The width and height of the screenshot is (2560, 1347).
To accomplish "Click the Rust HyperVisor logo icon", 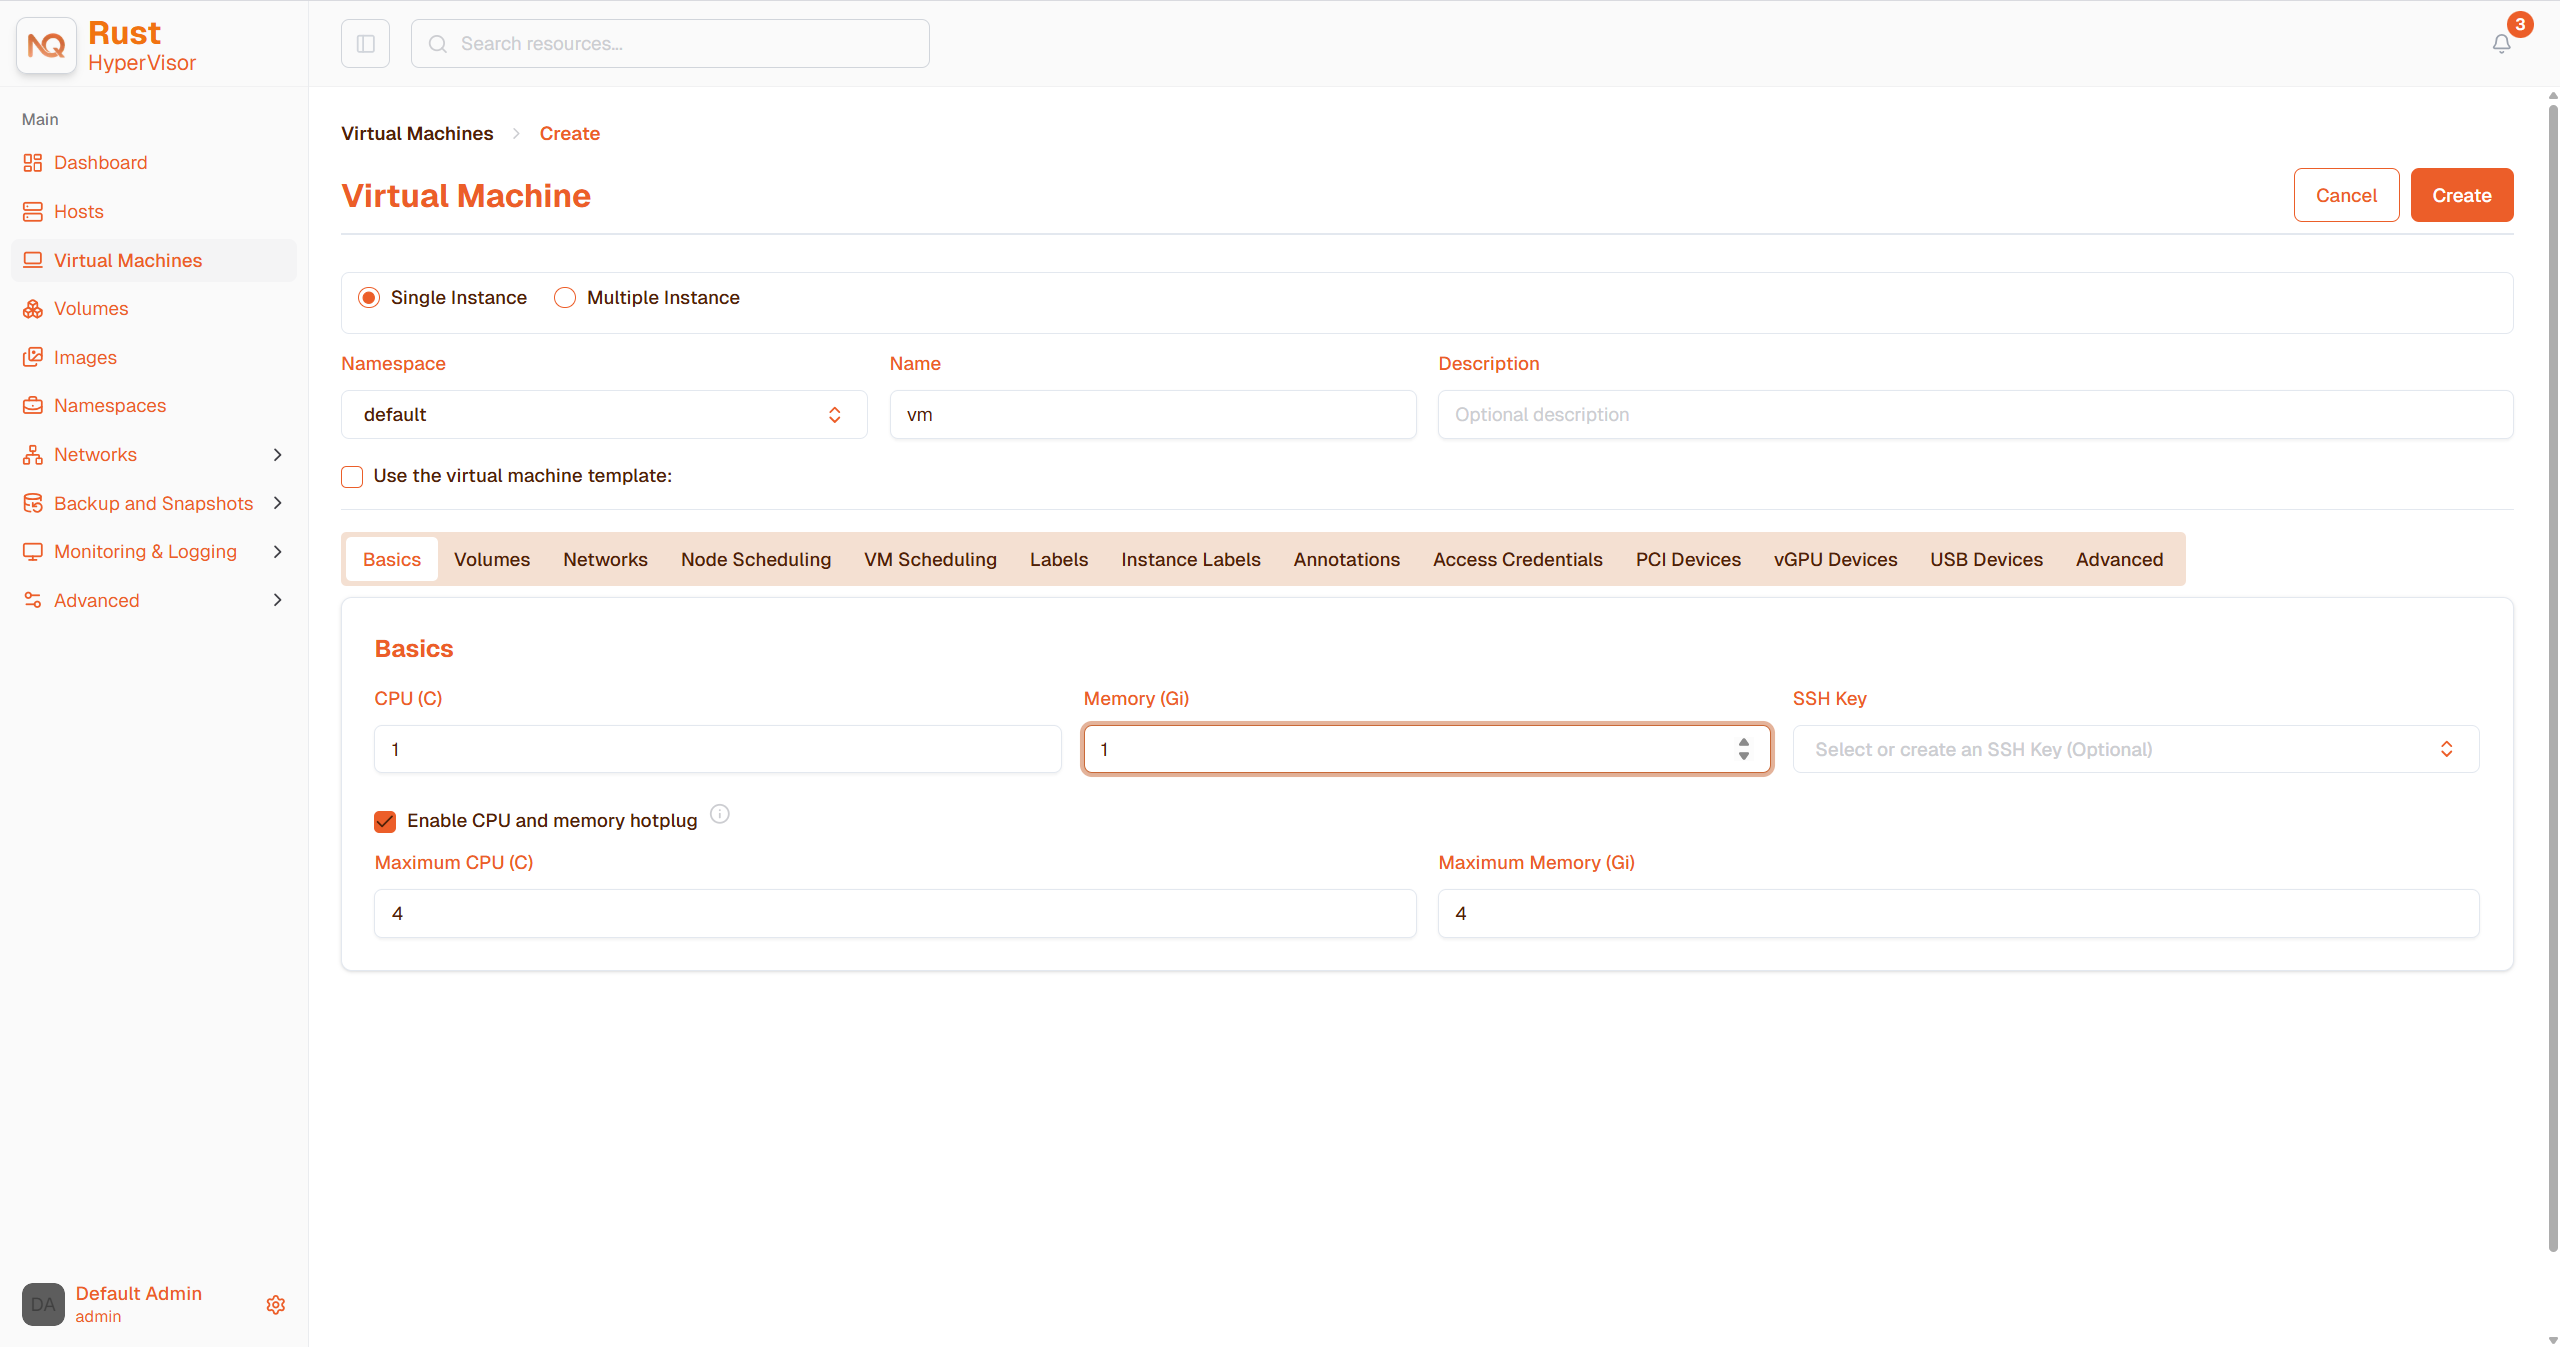I will 46,45.
